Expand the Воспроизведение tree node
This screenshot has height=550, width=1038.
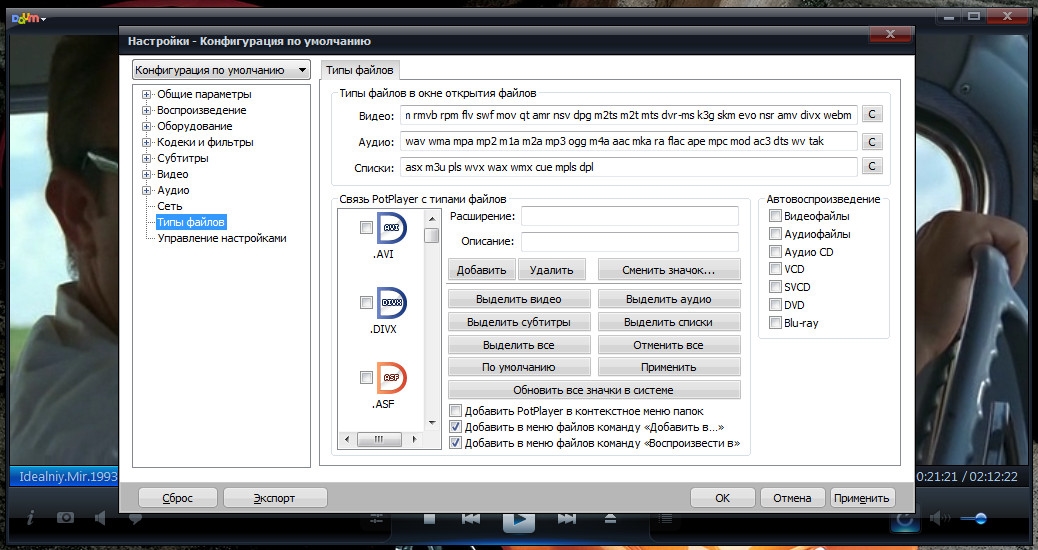point(147,110)
